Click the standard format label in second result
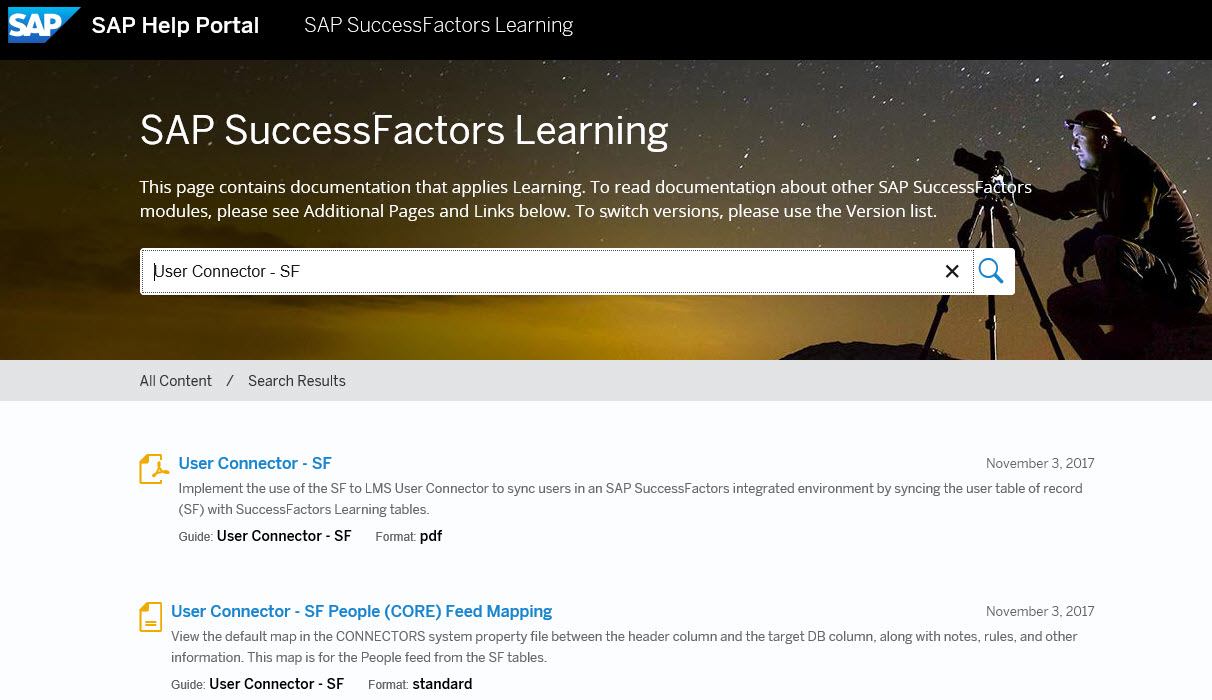1212x700 pixels. 442,684
